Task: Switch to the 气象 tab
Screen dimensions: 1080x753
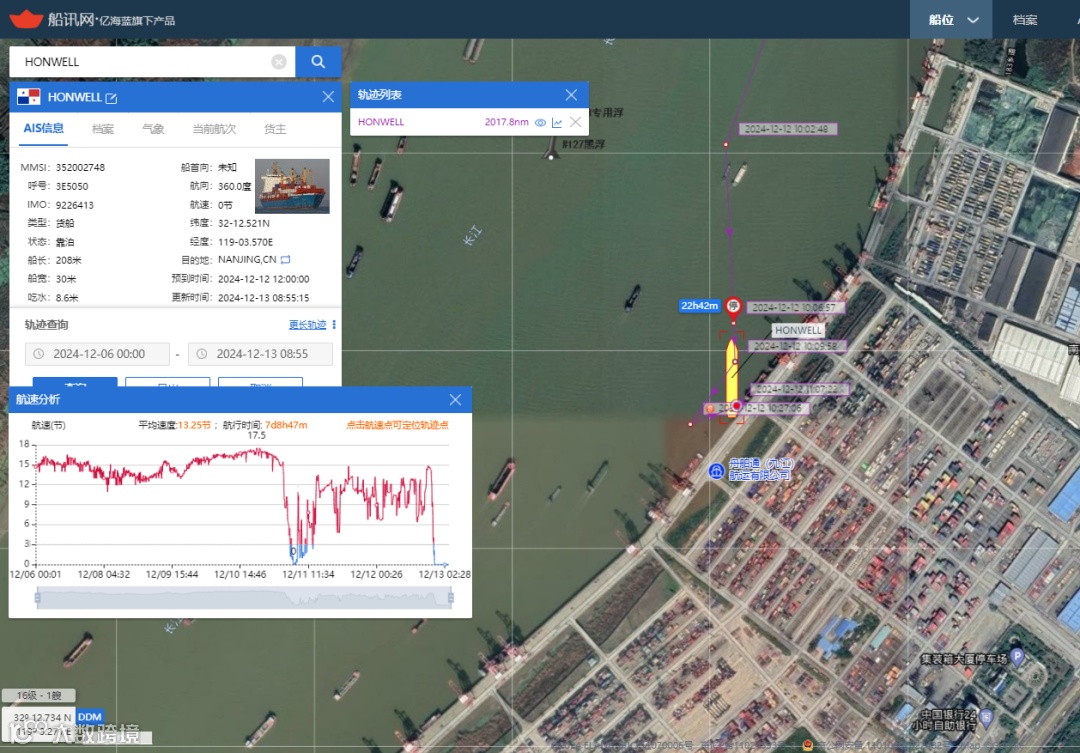Action: click(x=153, y=129)
